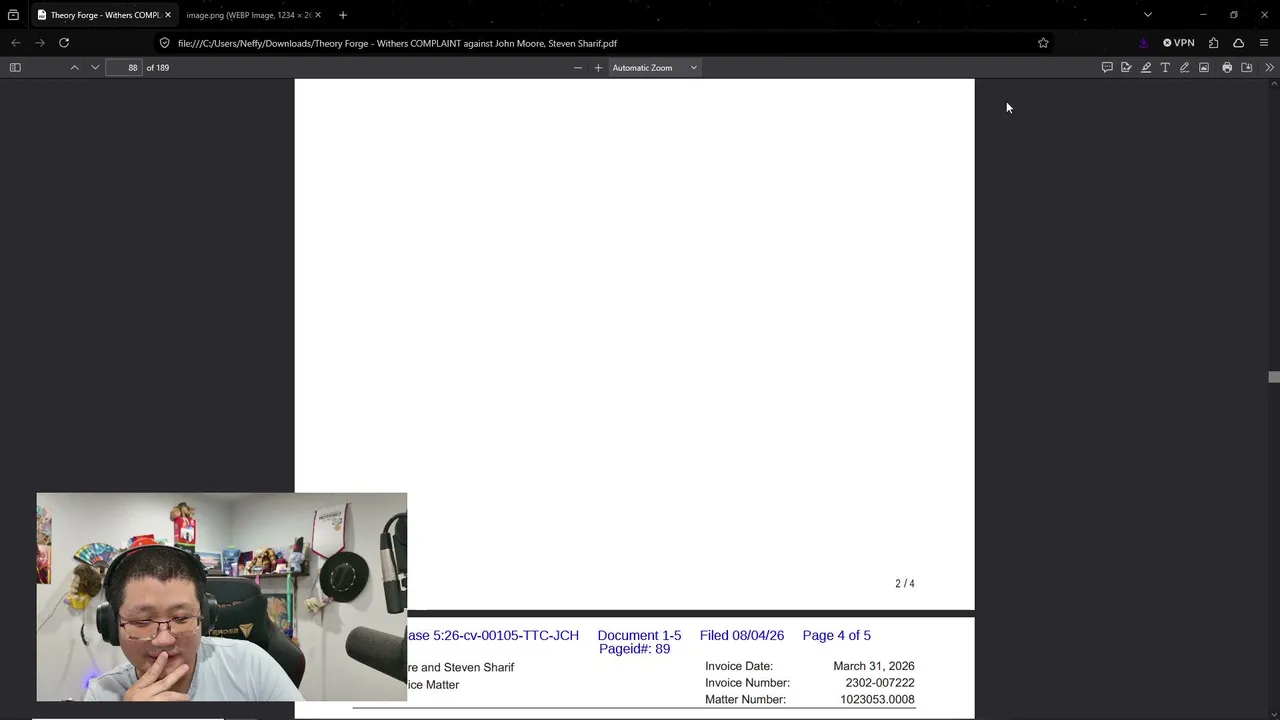Open the list all tabs dropdown
Viewport: 1280px width, 720px height.
1148,15
